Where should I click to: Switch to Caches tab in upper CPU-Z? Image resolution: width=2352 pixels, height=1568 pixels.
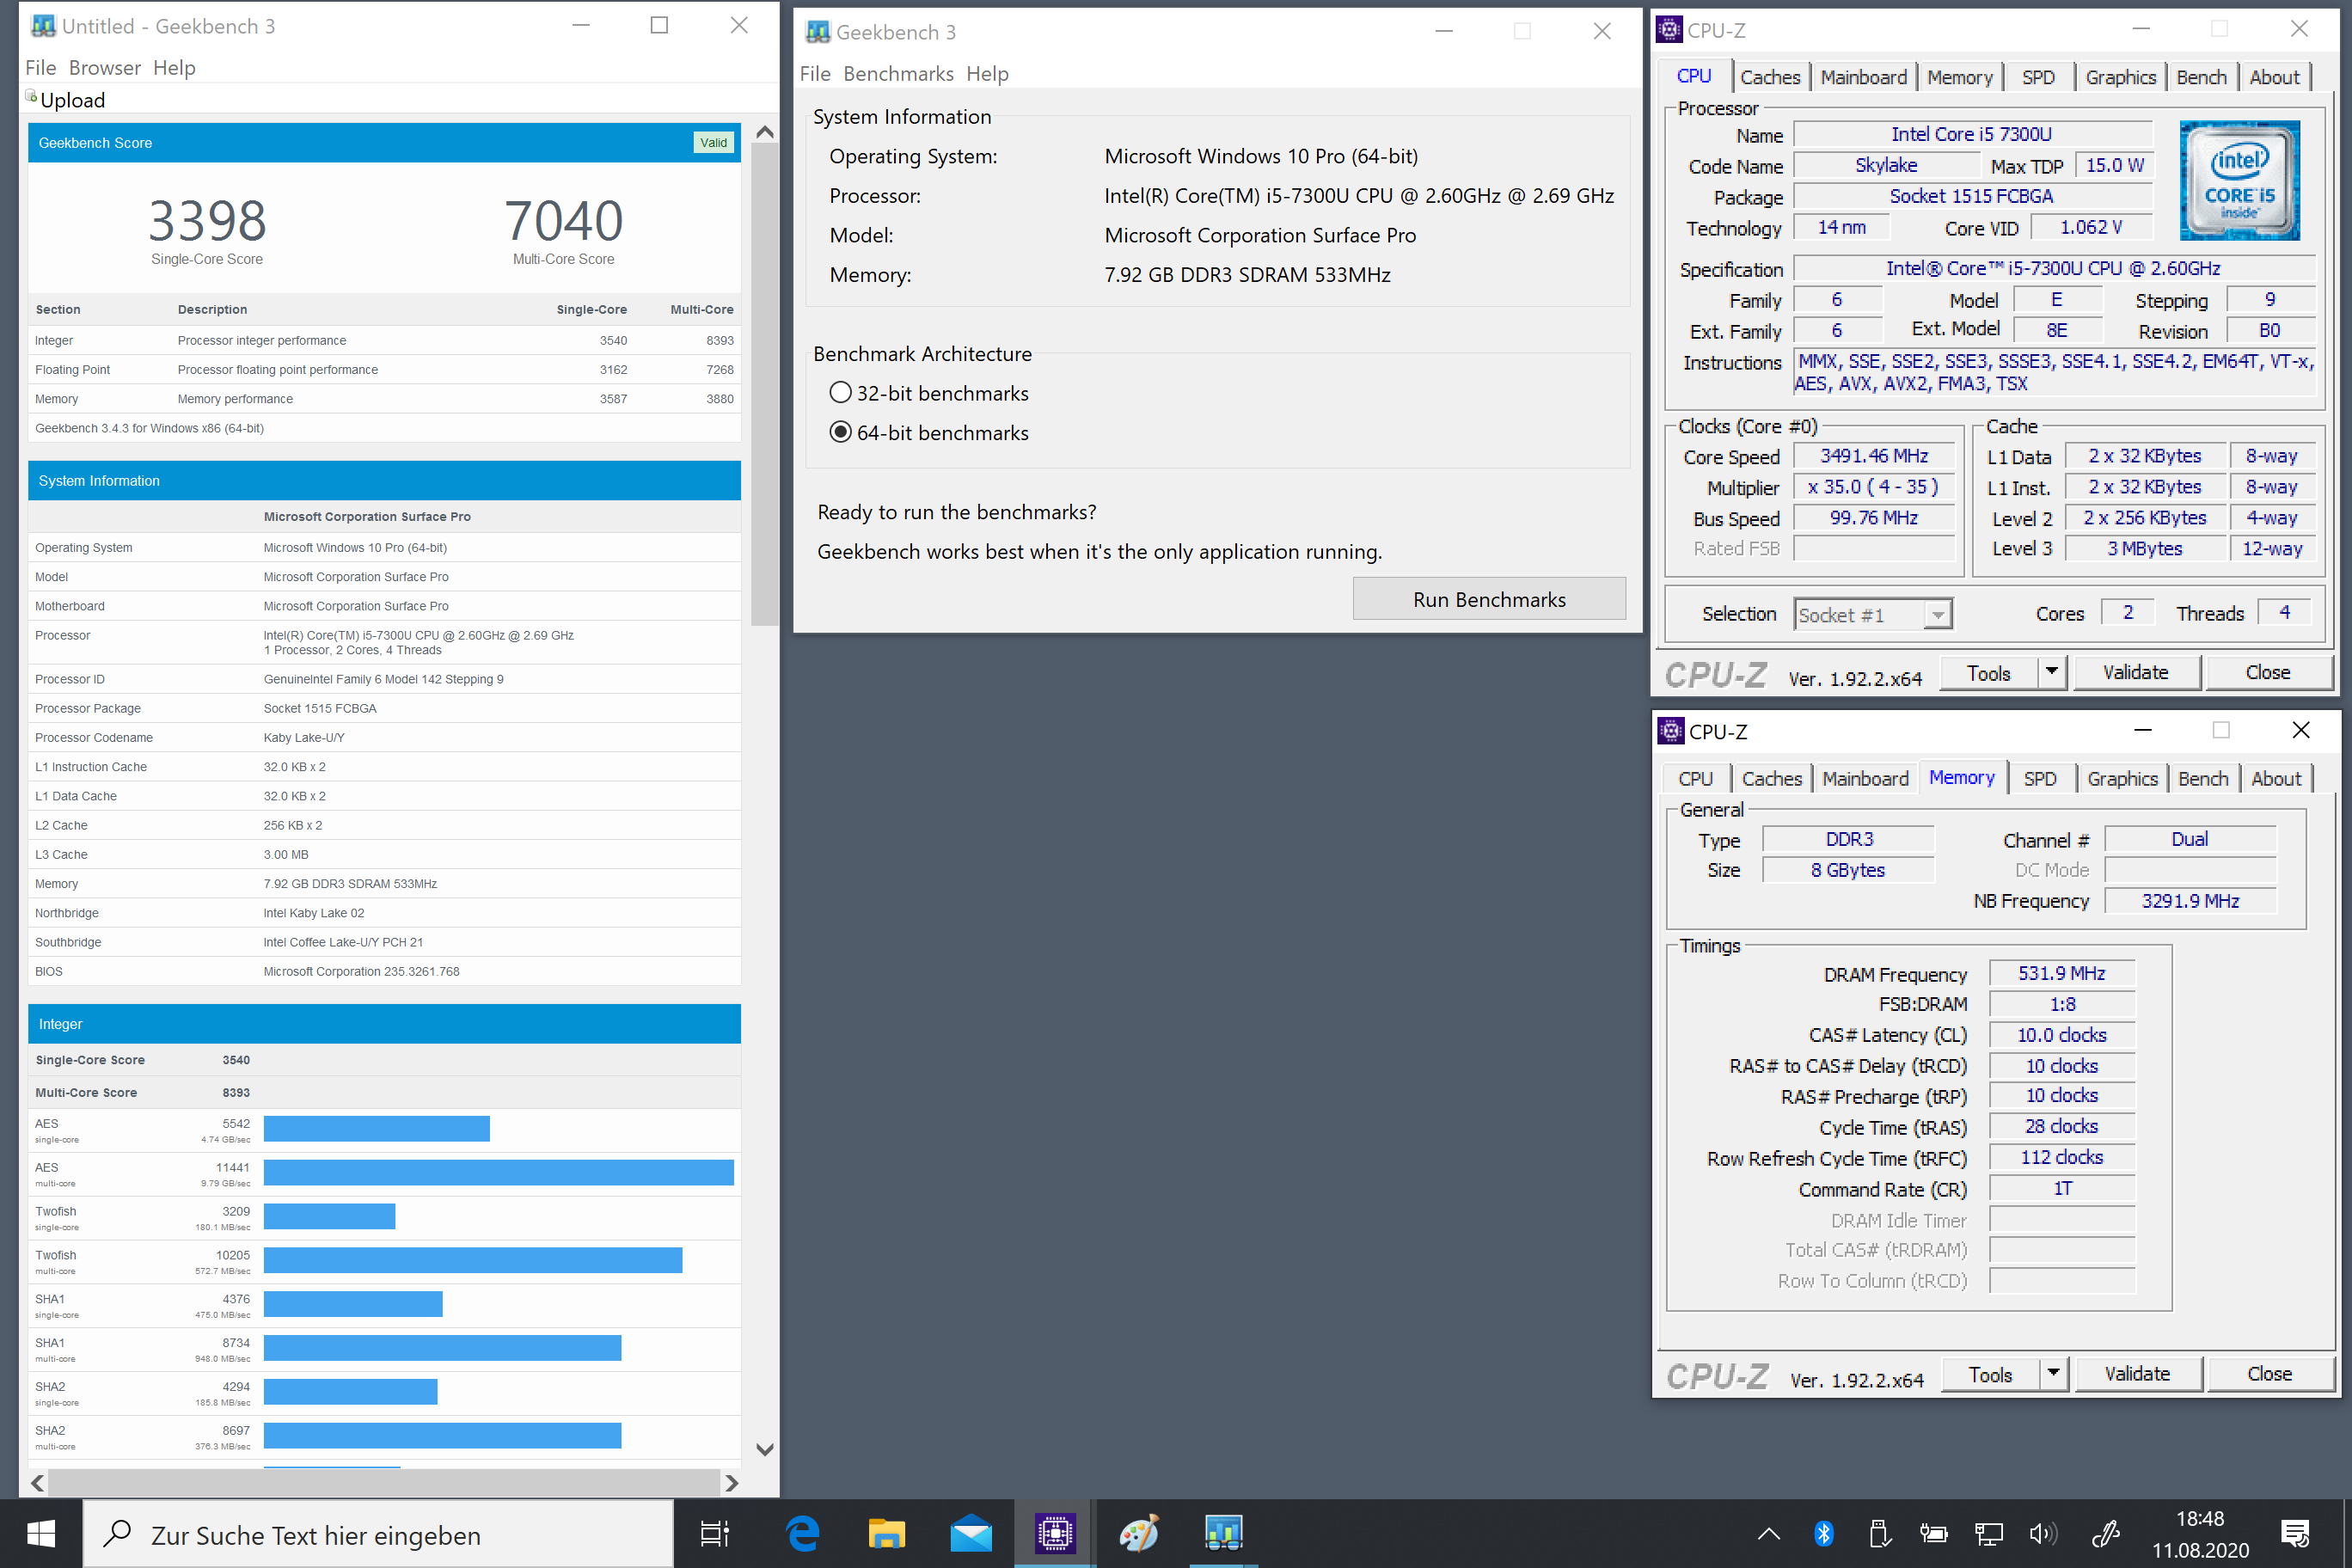point(1770,77)
